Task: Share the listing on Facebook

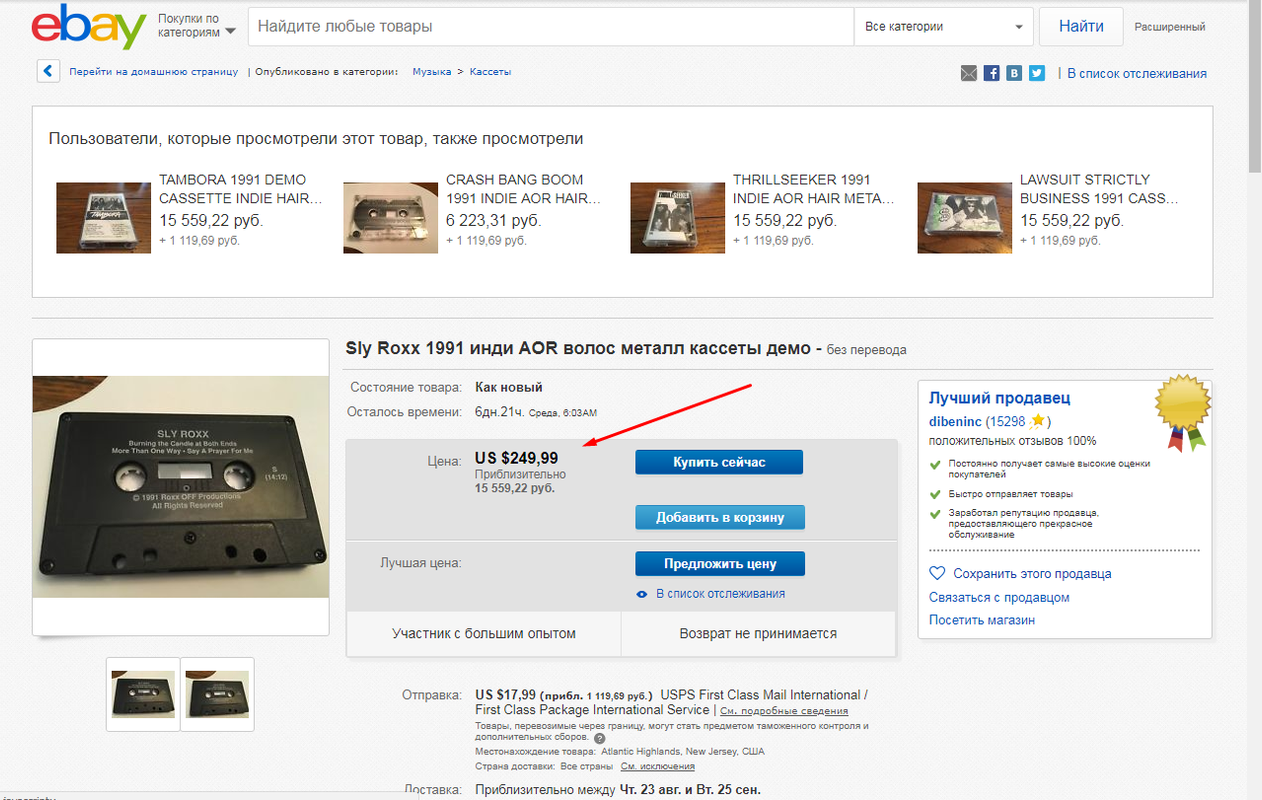Action: (992, 73)
